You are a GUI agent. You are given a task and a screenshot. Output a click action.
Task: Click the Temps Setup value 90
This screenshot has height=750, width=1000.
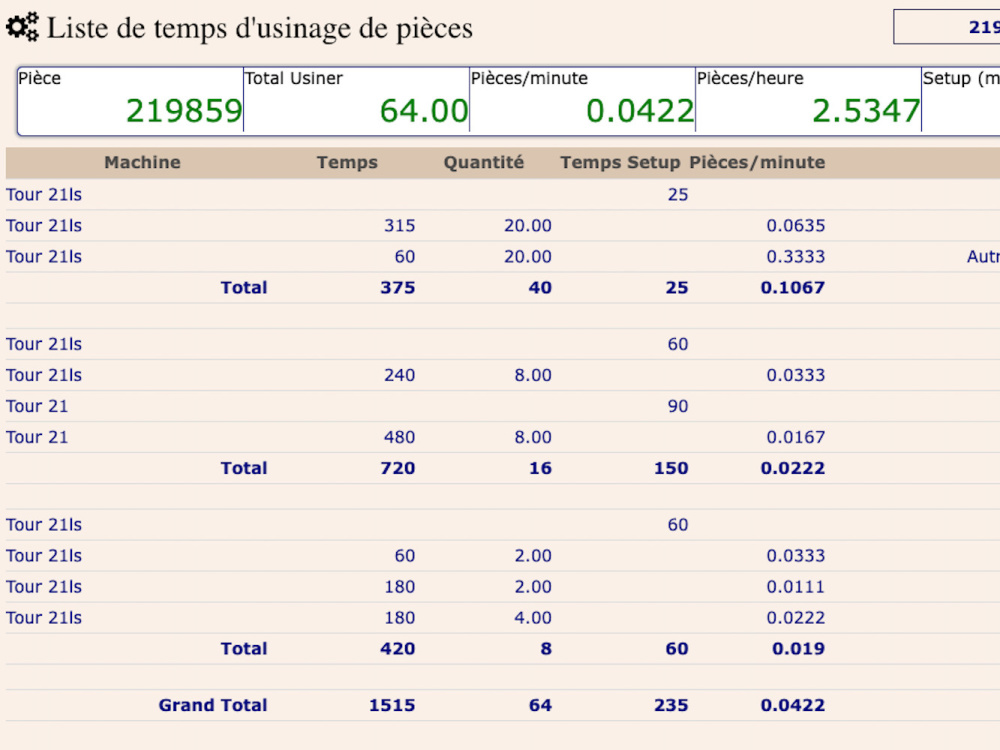[678, 406]
